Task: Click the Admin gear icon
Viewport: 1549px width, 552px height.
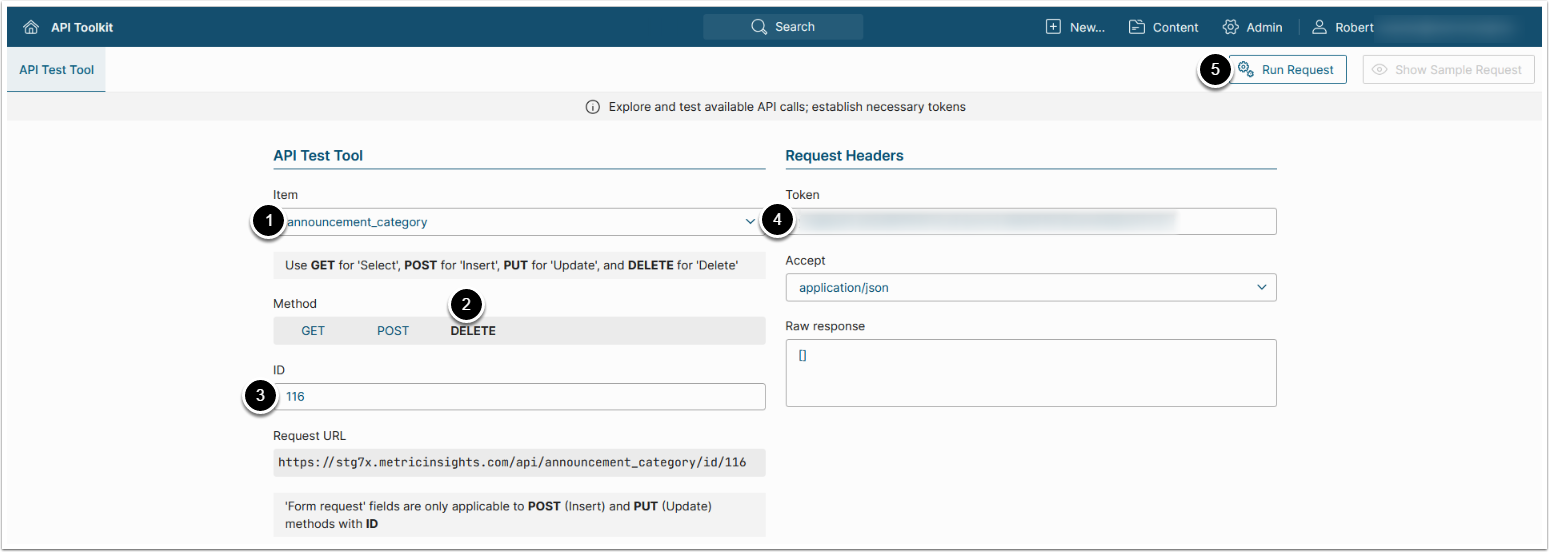Action: point(1231,27)
